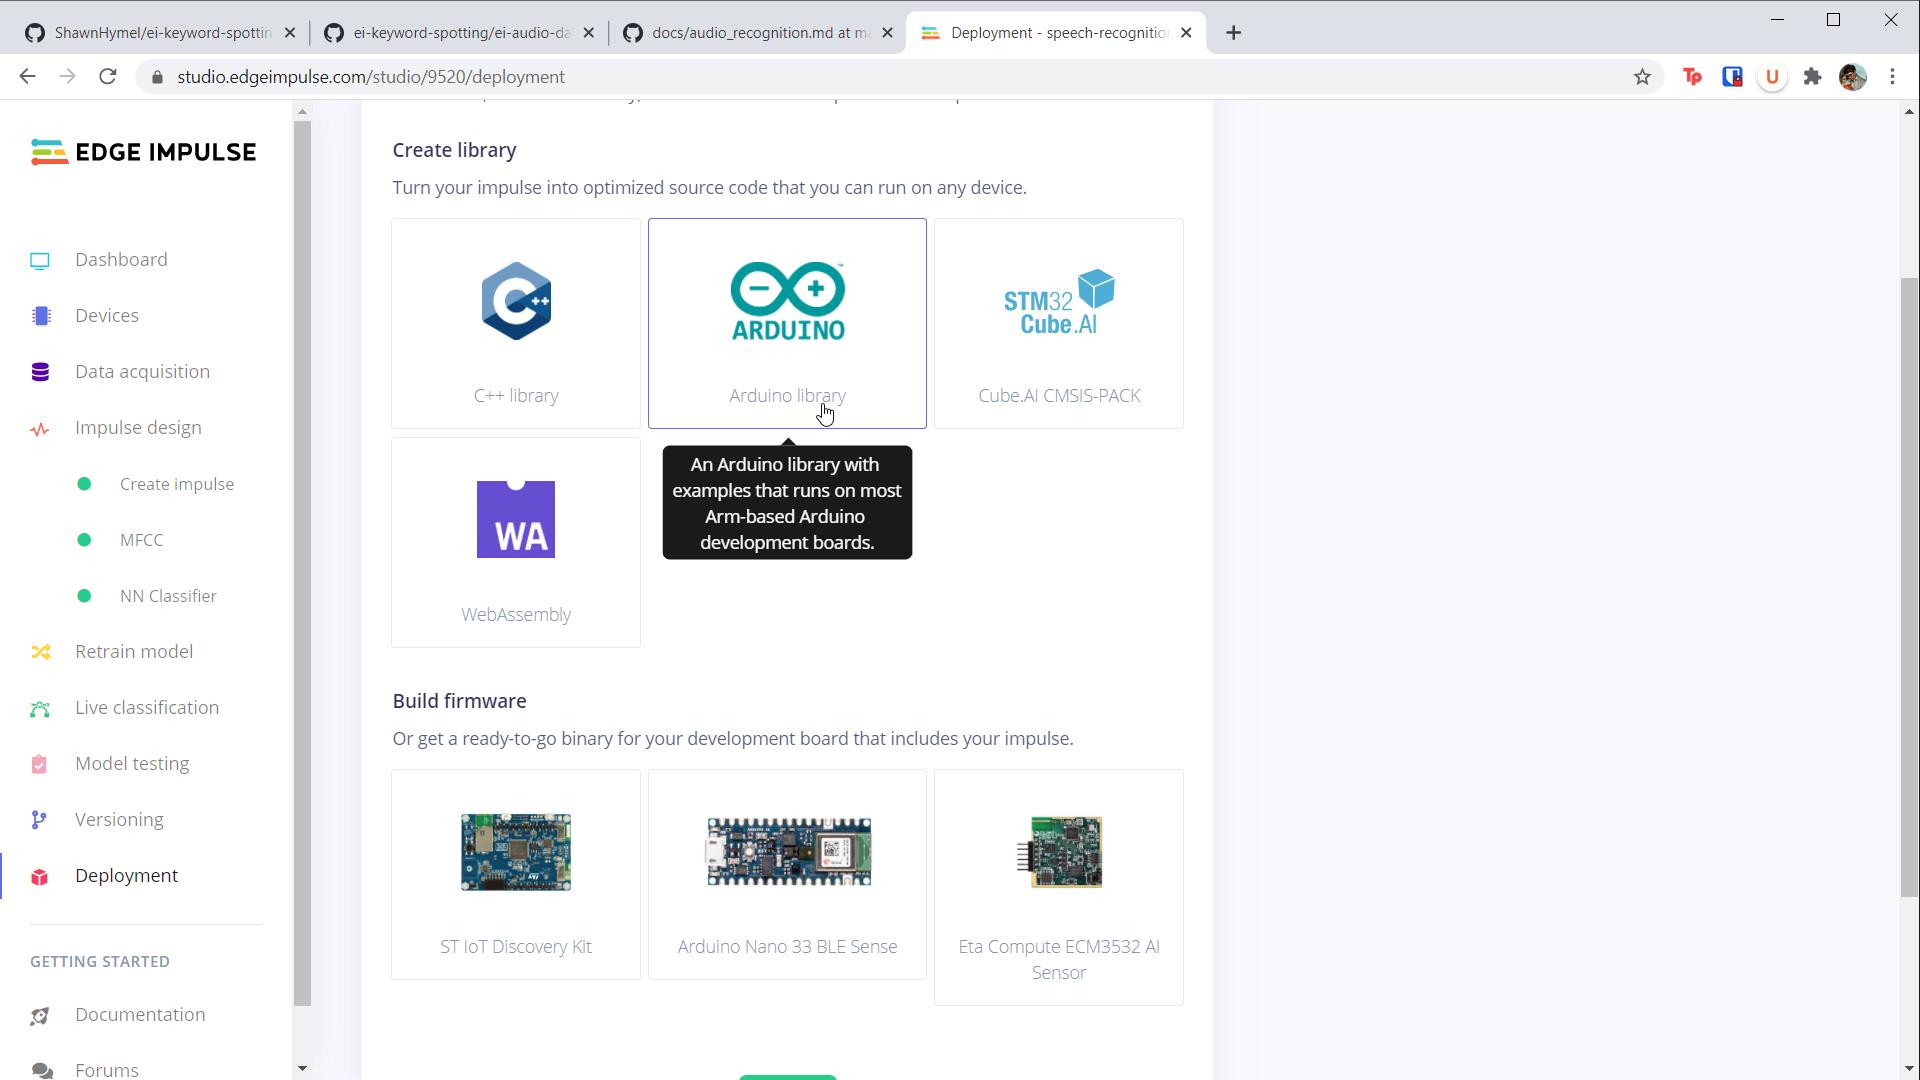Image resolution: width=1920 pixels, height=1080 pixels.
Task: Switch to the docs/audio_recognition.md tab
Action: pos(757,33)
